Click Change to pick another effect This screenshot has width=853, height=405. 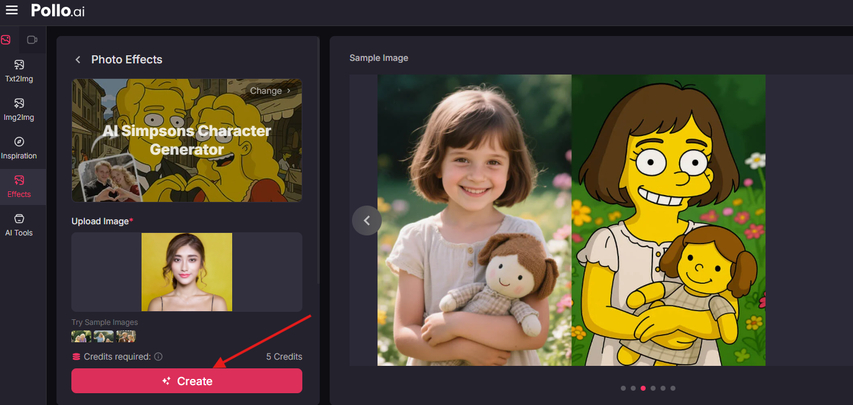tap(270, 91)
